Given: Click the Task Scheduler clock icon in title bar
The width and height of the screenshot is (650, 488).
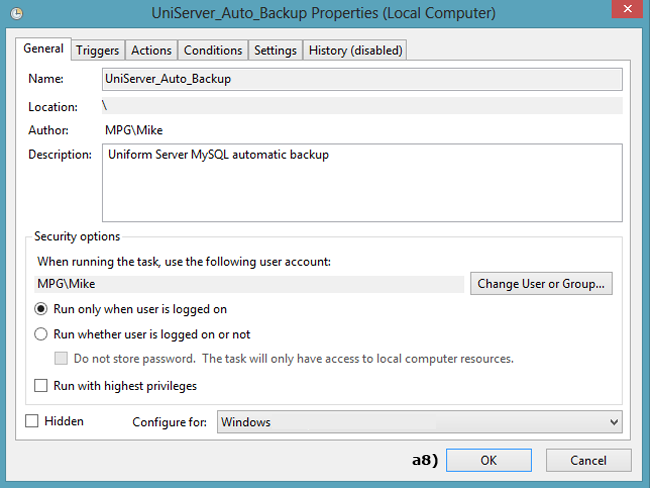Looking at the screenshot, I should 14,14.
